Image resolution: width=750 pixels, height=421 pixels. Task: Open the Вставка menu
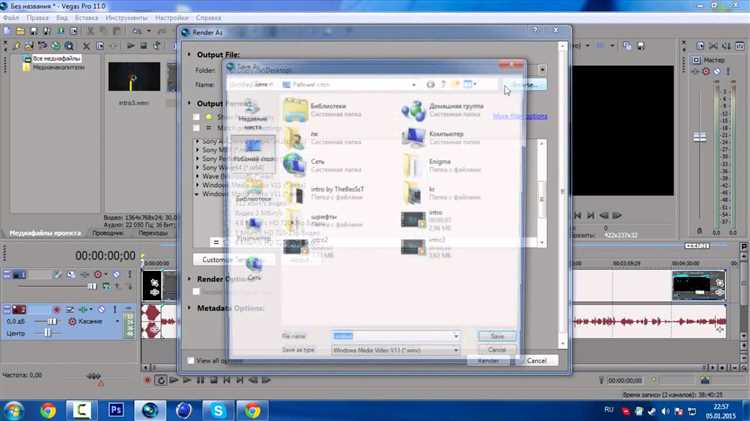coord(86,18)
